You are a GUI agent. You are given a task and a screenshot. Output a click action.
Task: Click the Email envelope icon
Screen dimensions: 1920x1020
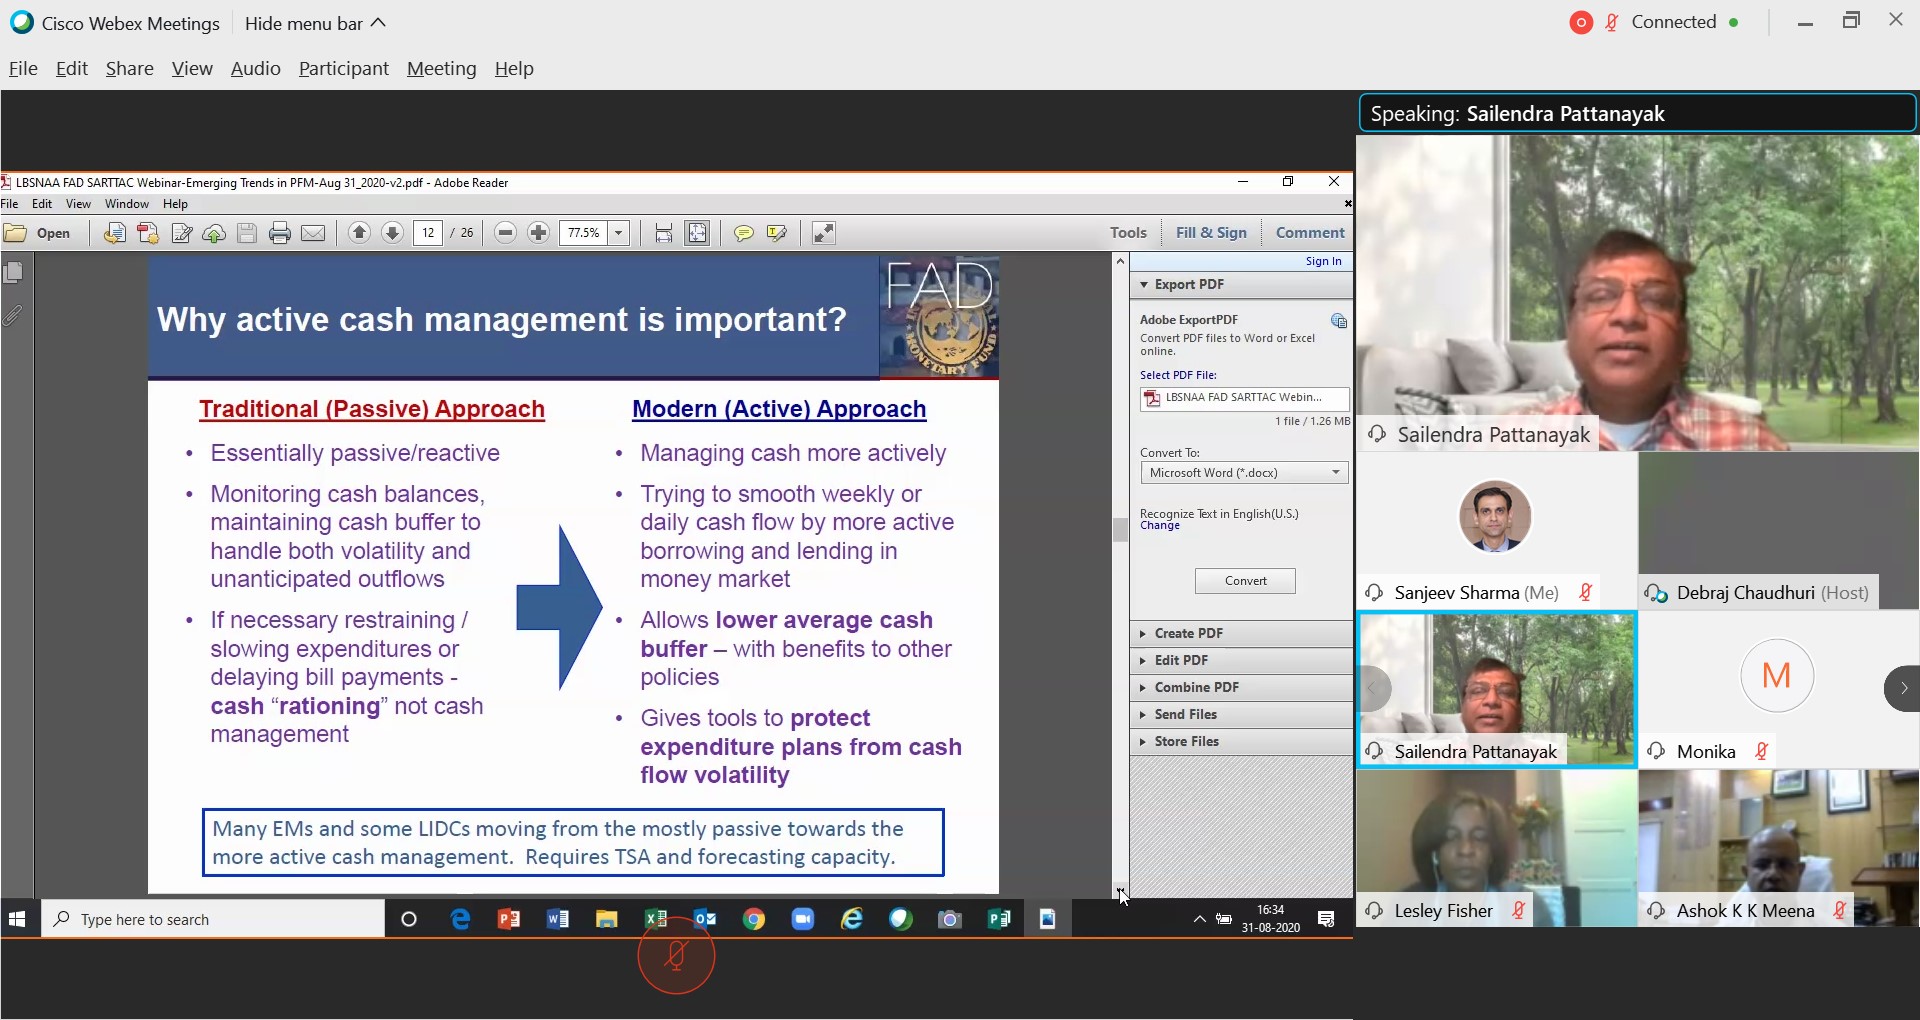313,233
